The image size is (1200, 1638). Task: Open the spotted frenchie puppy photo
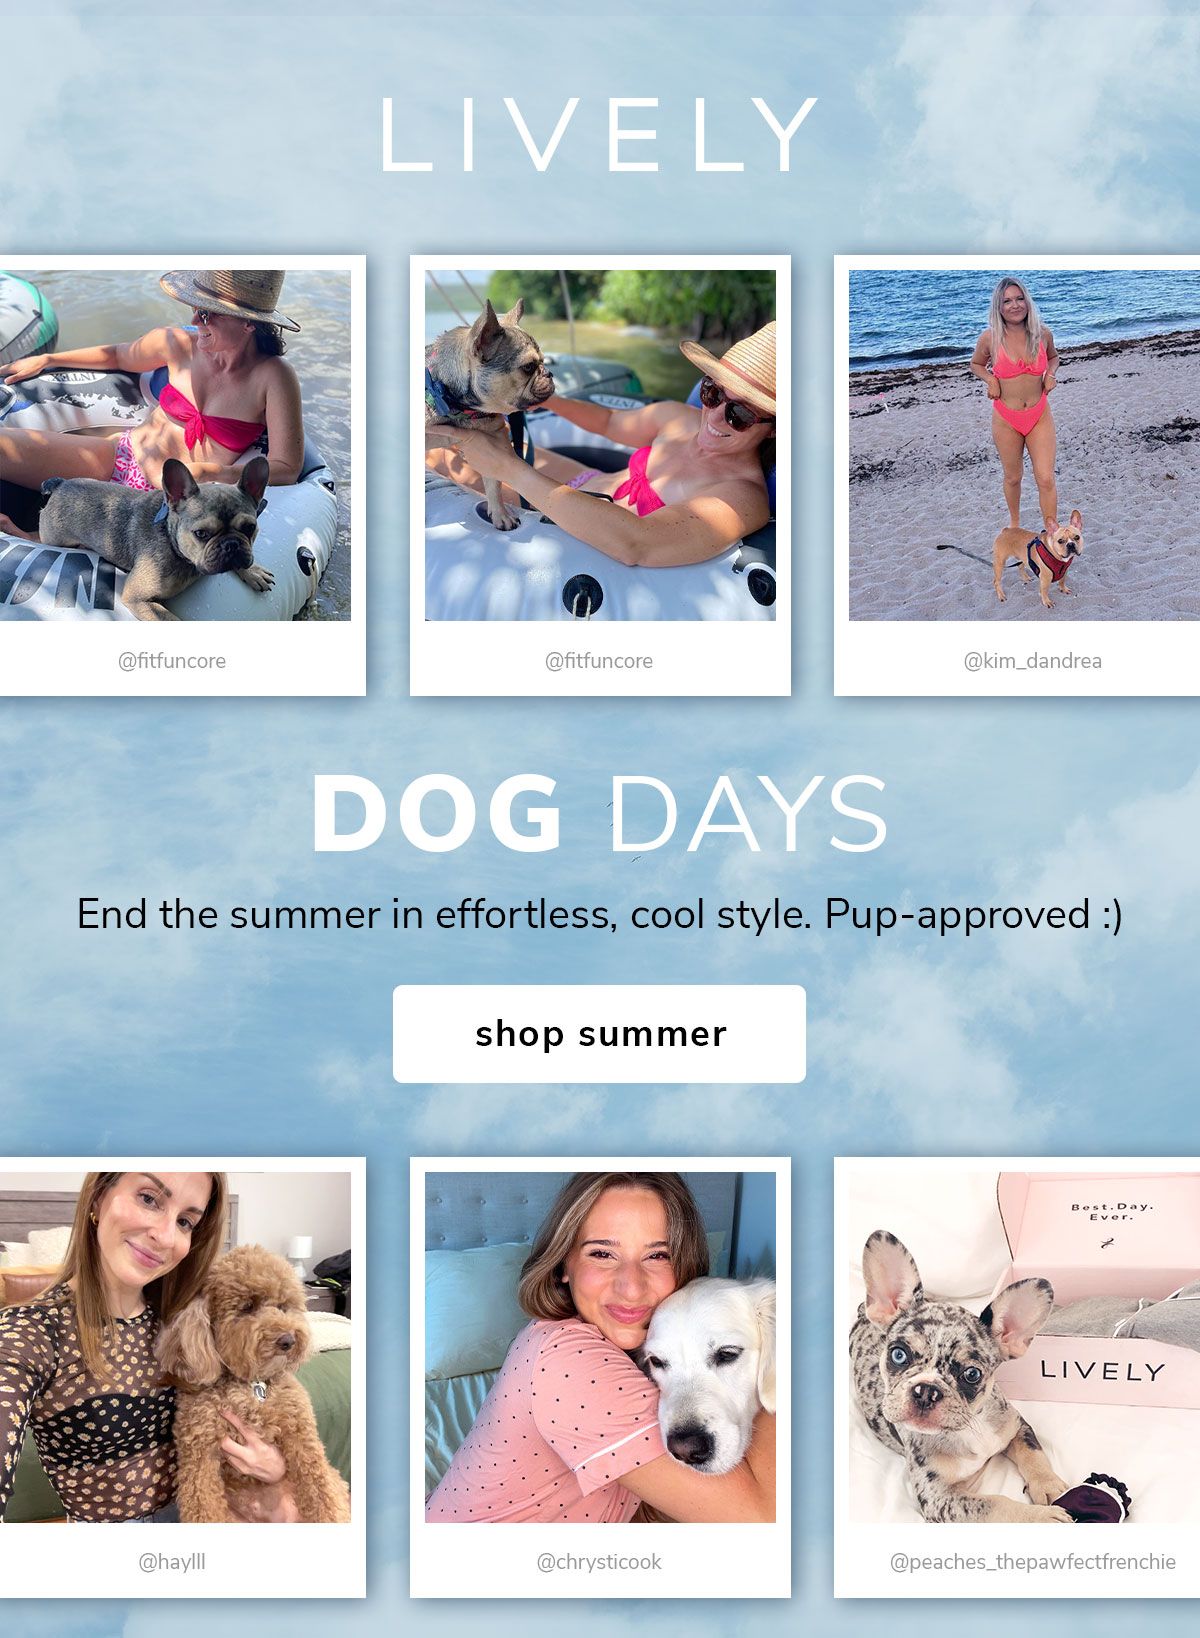(1024, 1347)
